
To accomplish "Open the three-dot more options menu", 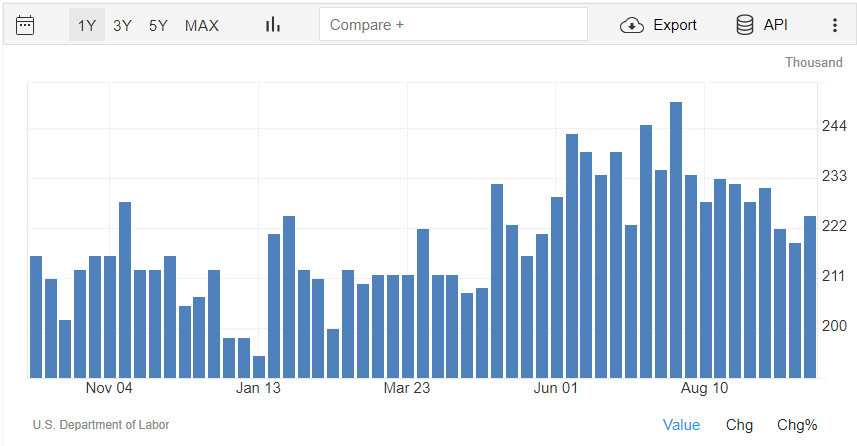I will [835, 25].
